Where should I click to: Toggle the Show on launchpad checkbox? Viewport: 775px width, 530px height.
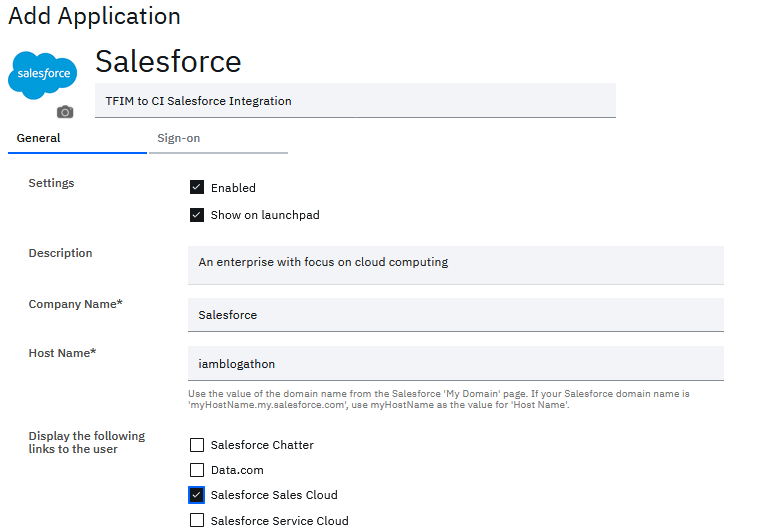[x=197, y=215]
